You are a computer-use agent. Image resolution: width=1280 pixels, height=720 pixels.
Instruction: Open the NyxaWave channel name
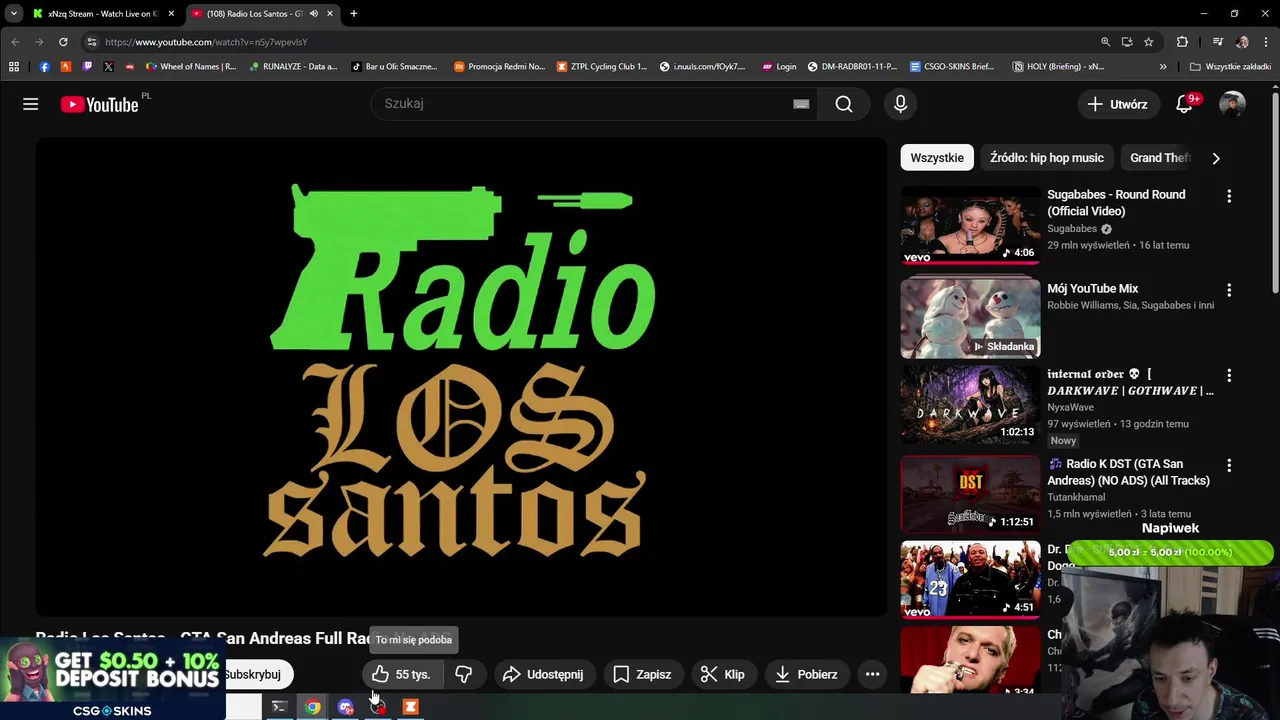1070,407
